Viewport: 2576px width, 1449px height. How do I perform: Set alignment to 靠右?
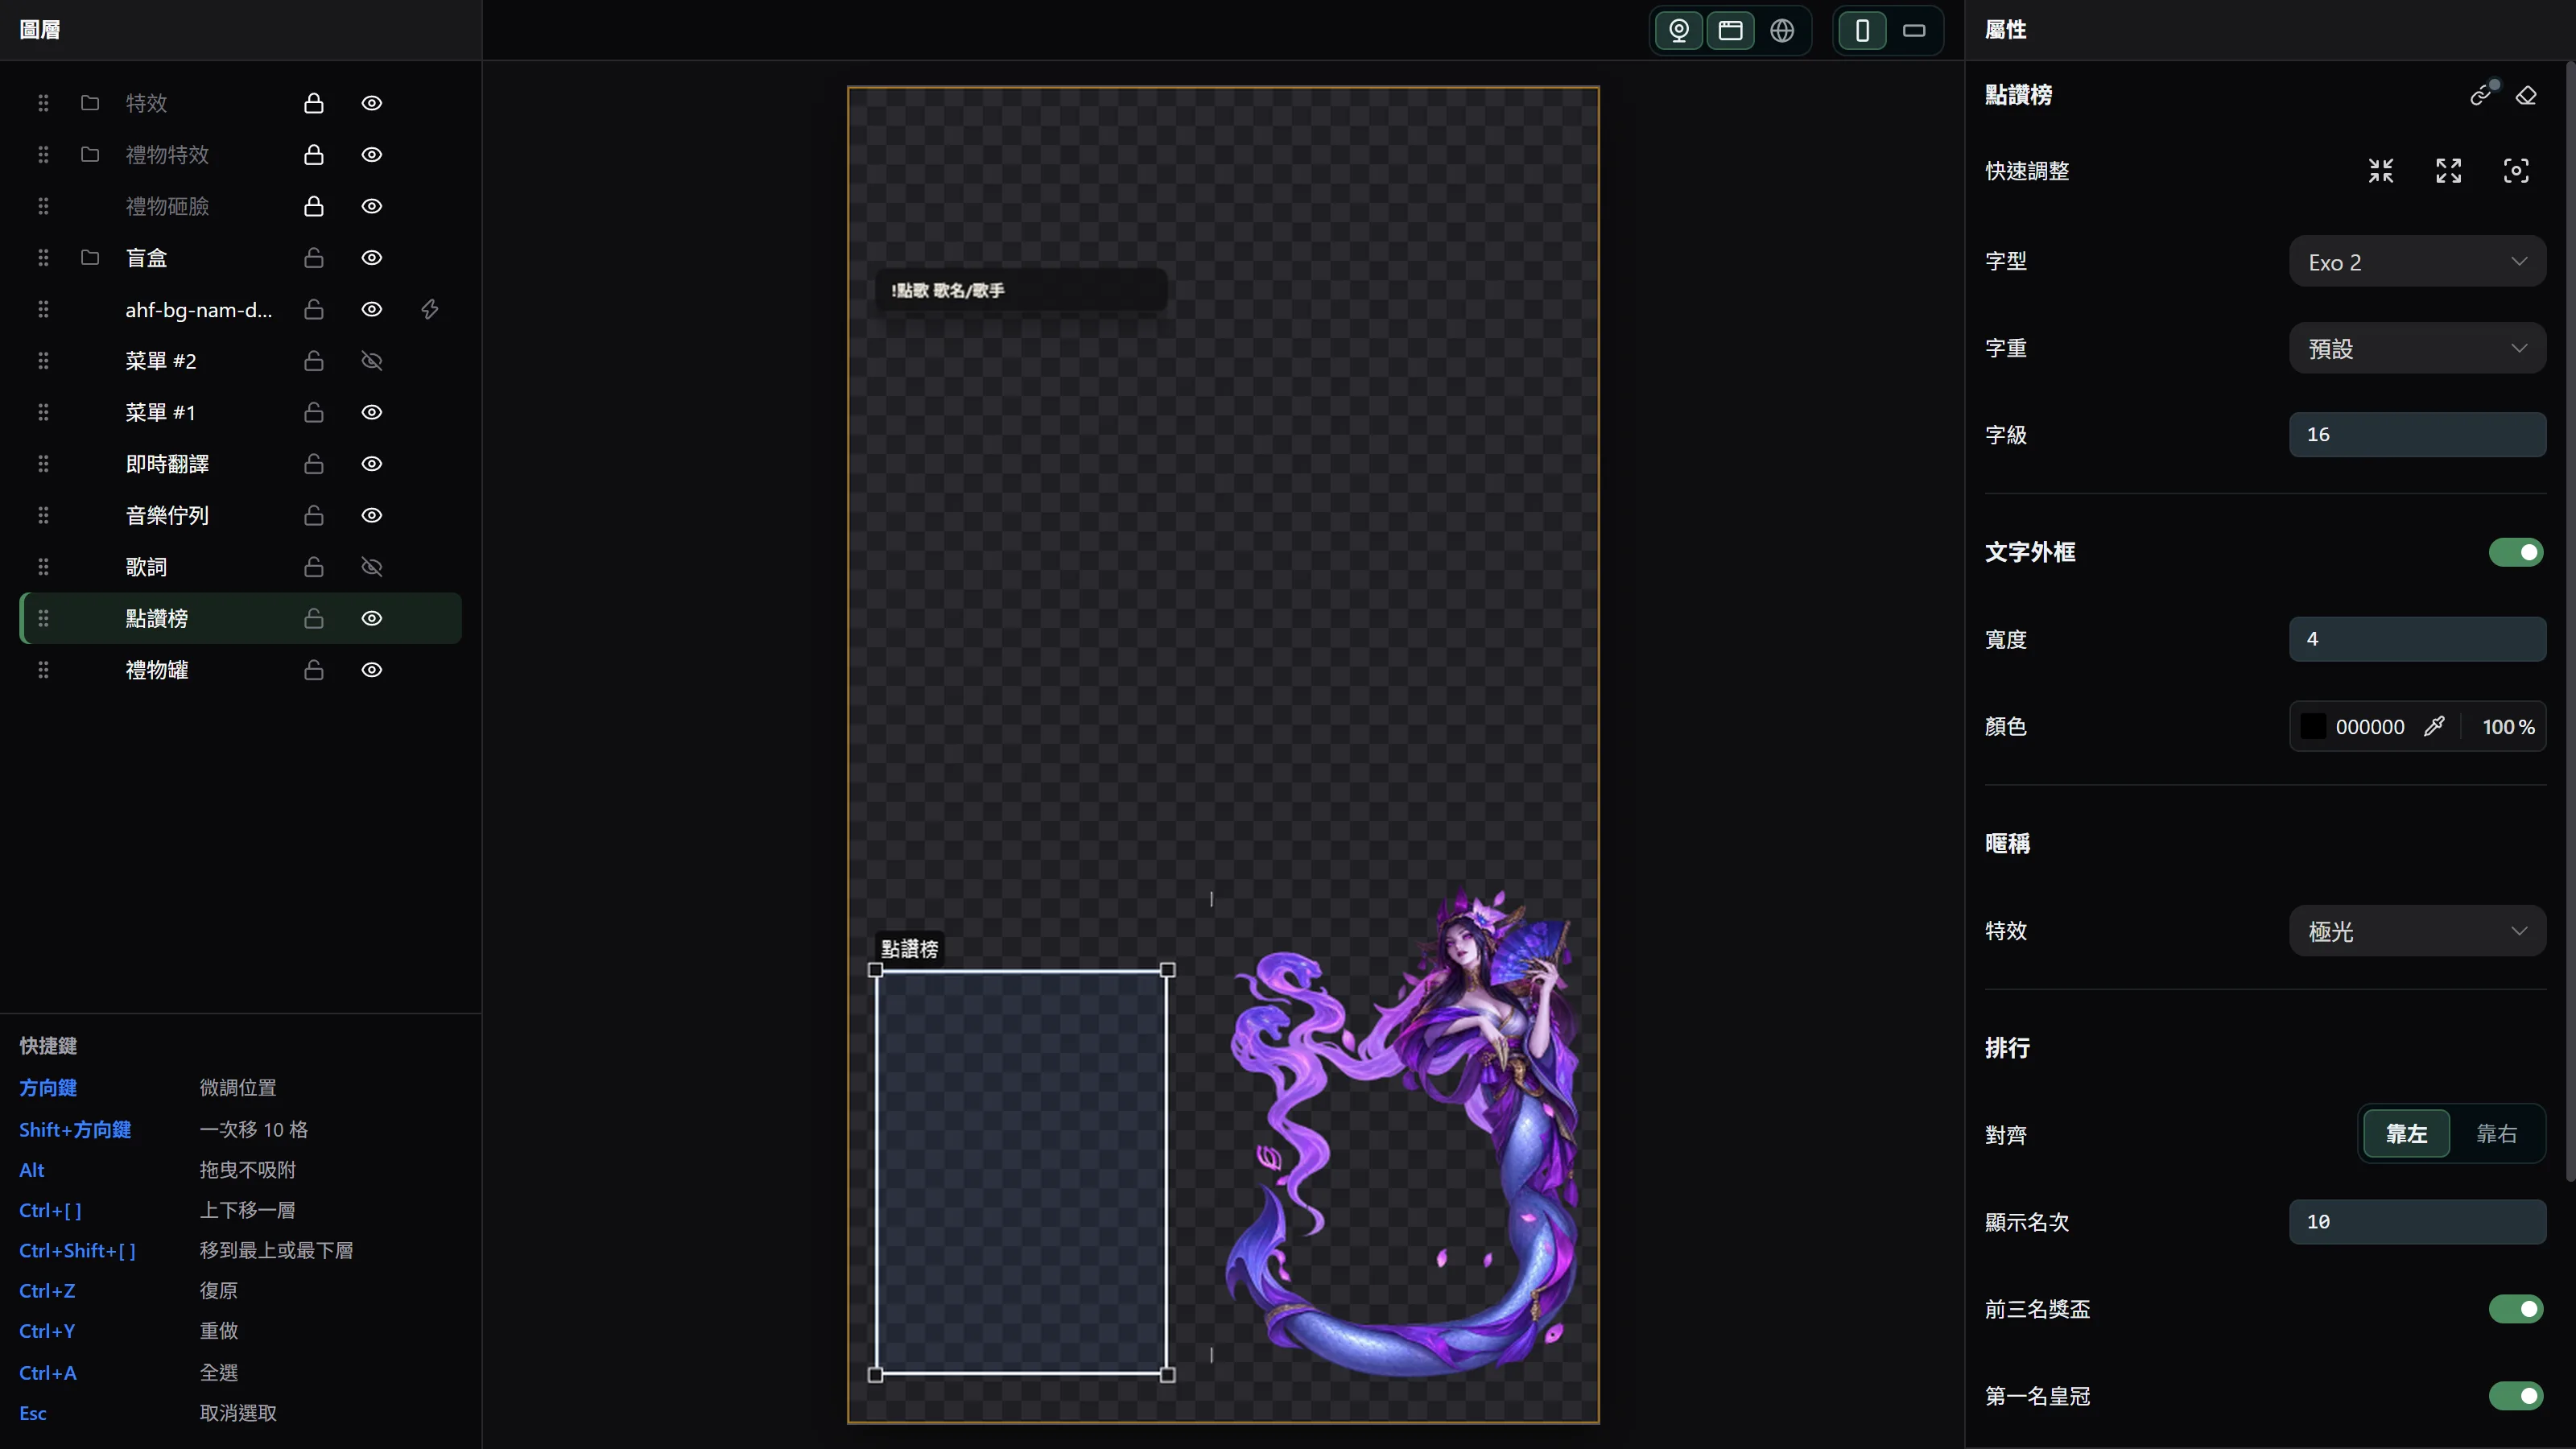coord(2496,1134)
